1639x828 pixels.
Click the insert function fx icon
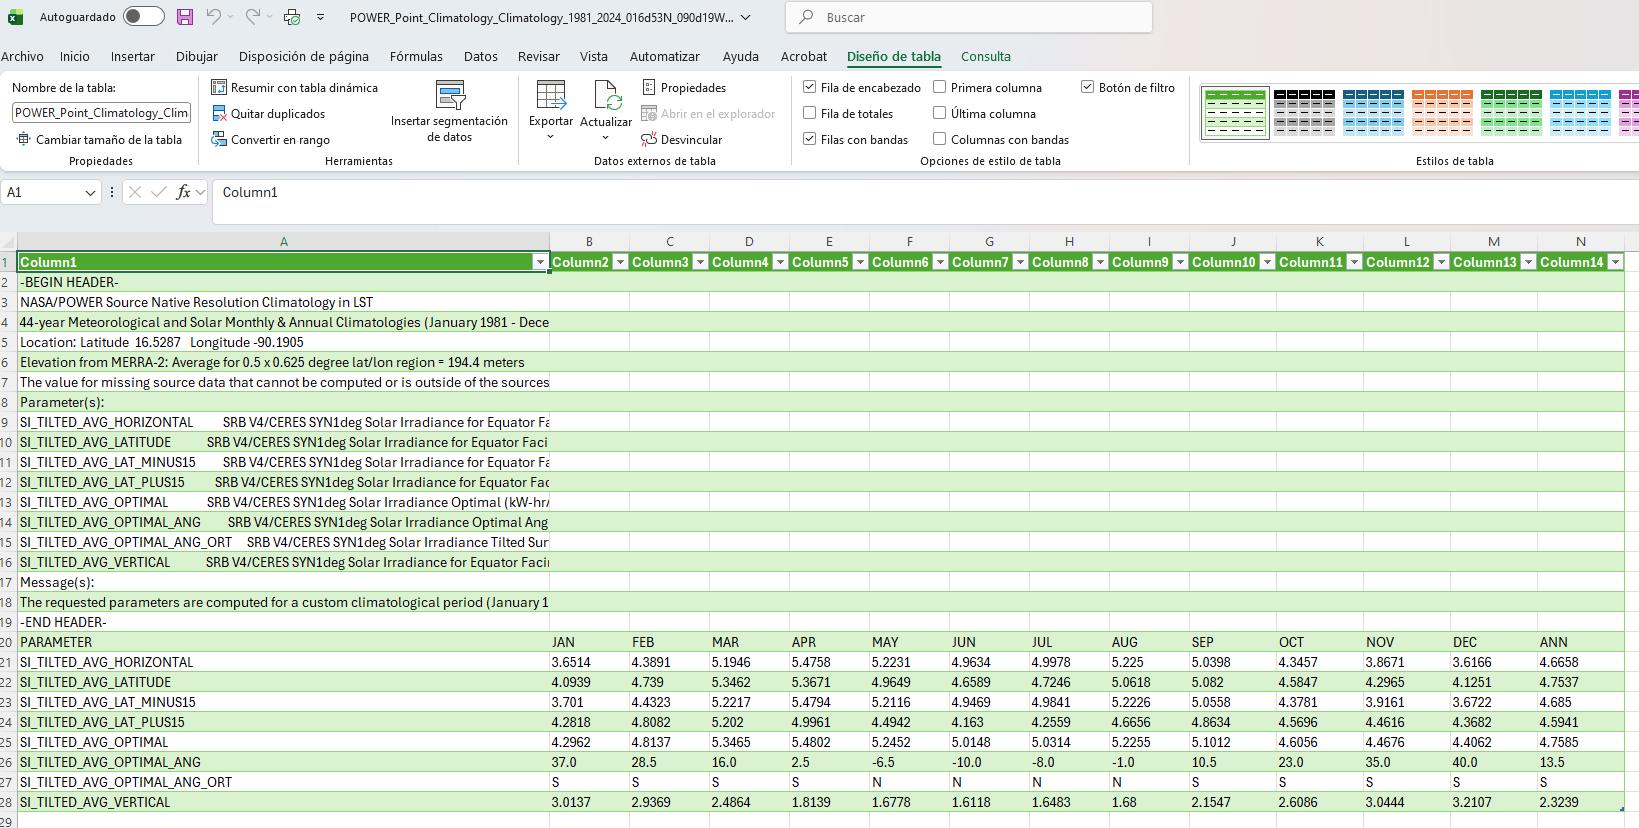click(x=183, y=192)
